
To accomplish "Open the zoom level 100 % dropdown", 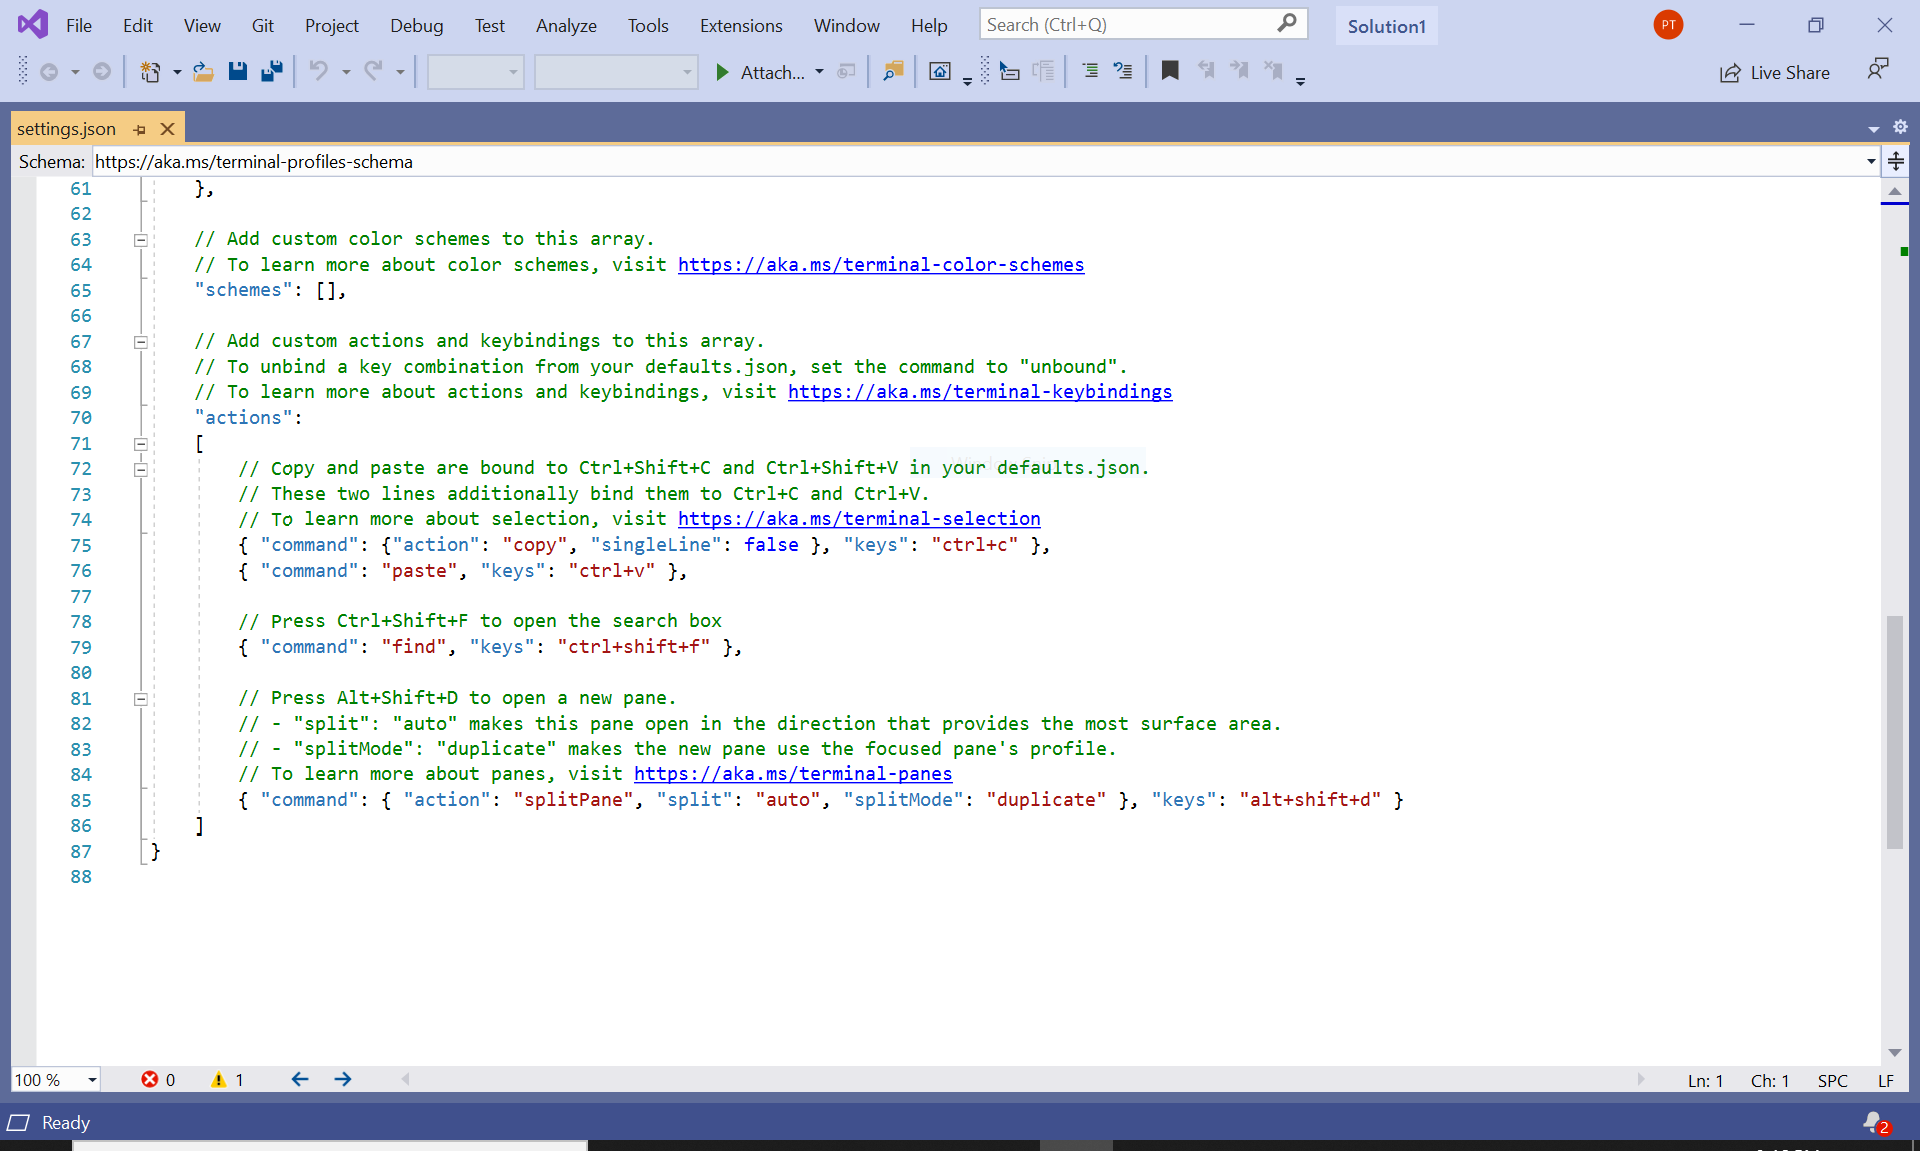I will click(92, 1080).
